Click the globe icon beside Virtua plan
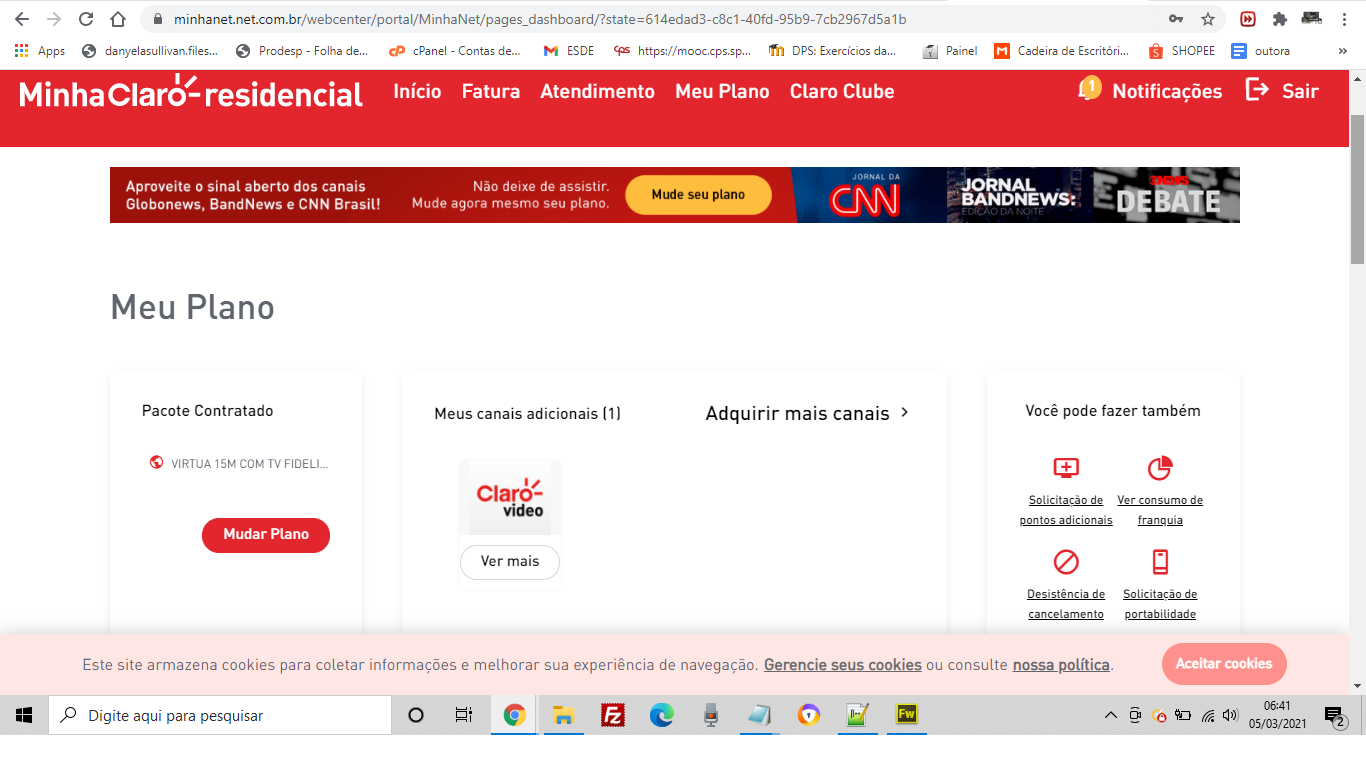Screen dimensions: 1366x768 click(x=156, y=463)
